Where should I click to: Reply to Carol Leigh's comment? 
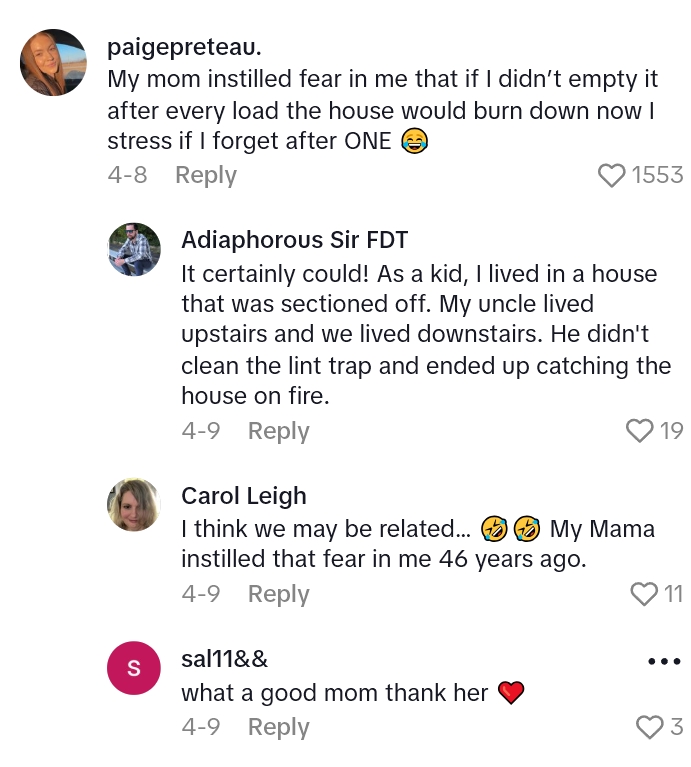click(x=278, y=594)
